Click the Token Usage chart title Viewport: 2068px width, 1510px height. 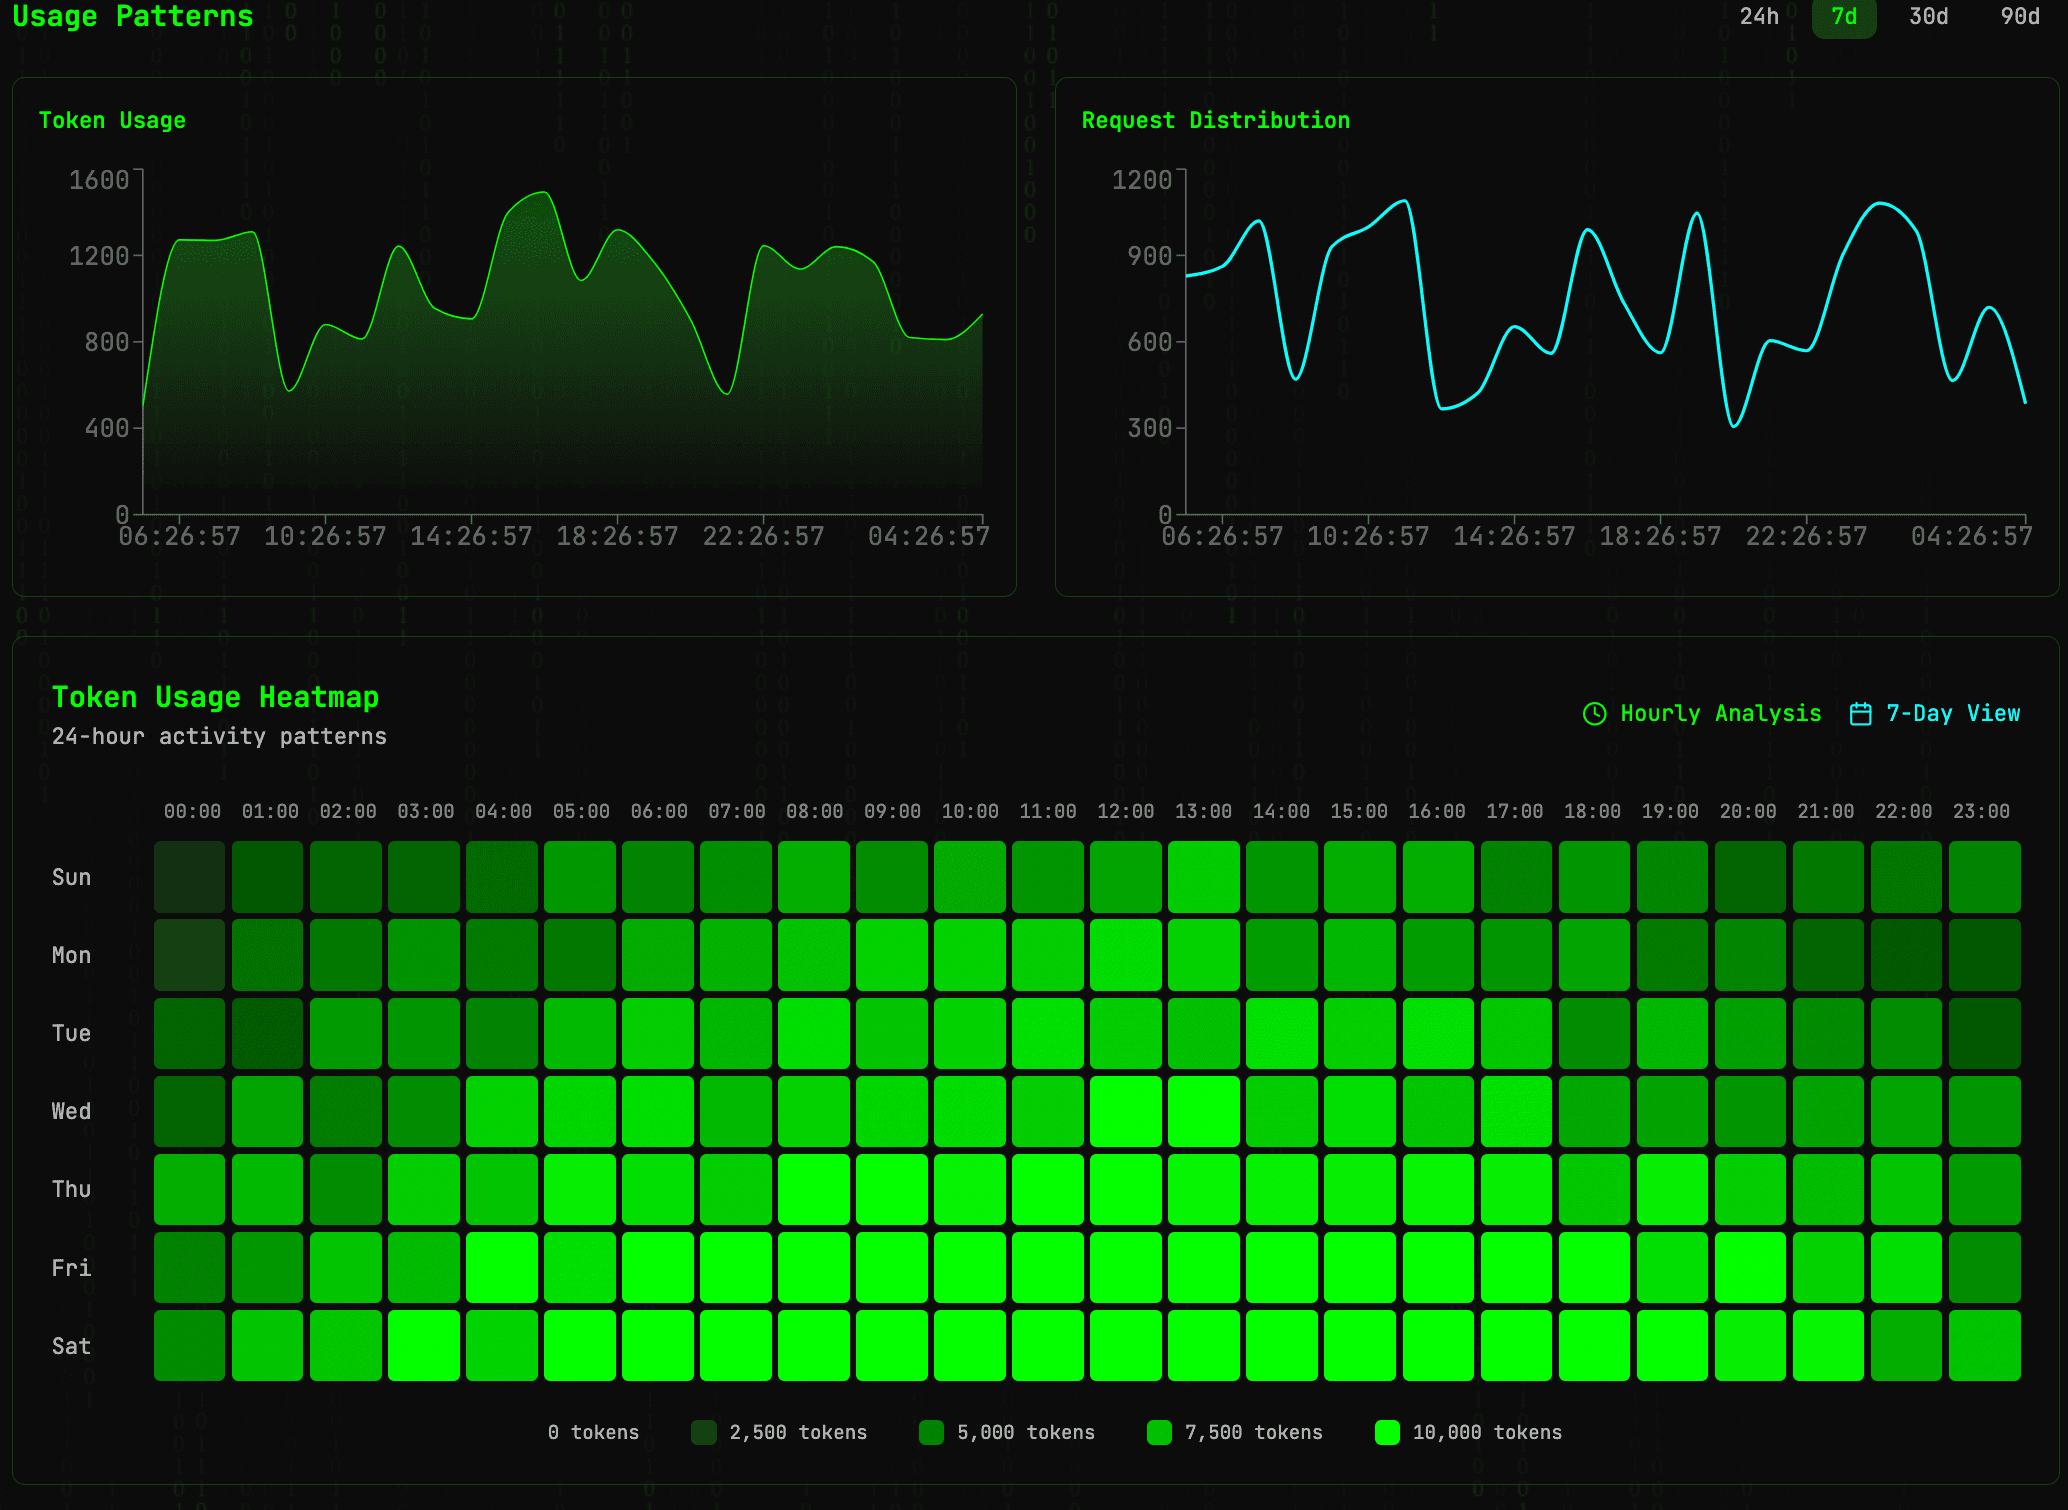pyautogui.click(x=112, y=120)
